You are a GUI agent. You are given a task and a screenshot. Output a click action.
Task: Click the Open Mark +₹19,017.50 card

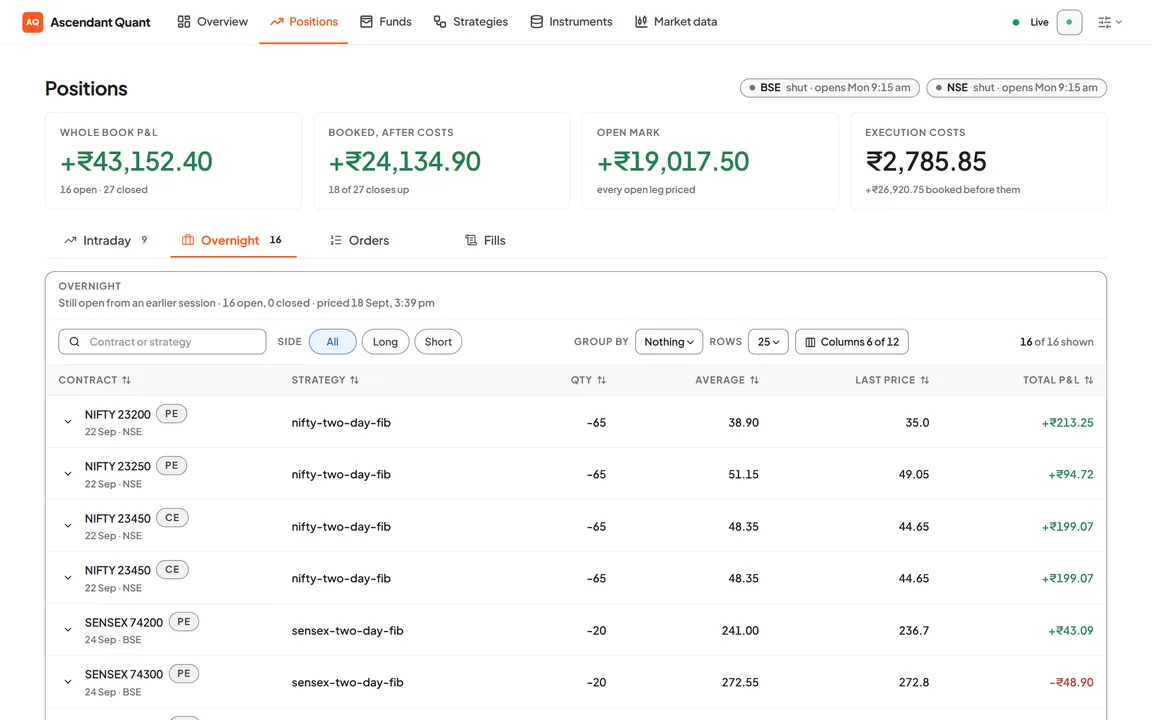(710, 161)
